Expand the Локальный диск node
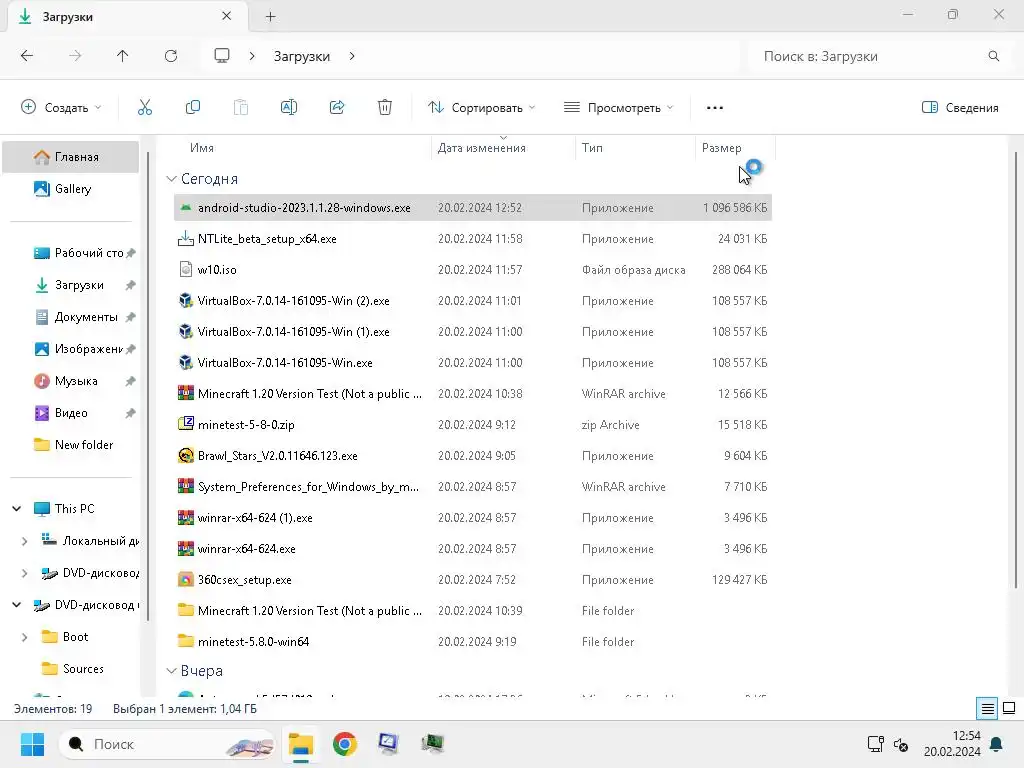This screenshot has width=1024, height=768. point(24,541)
